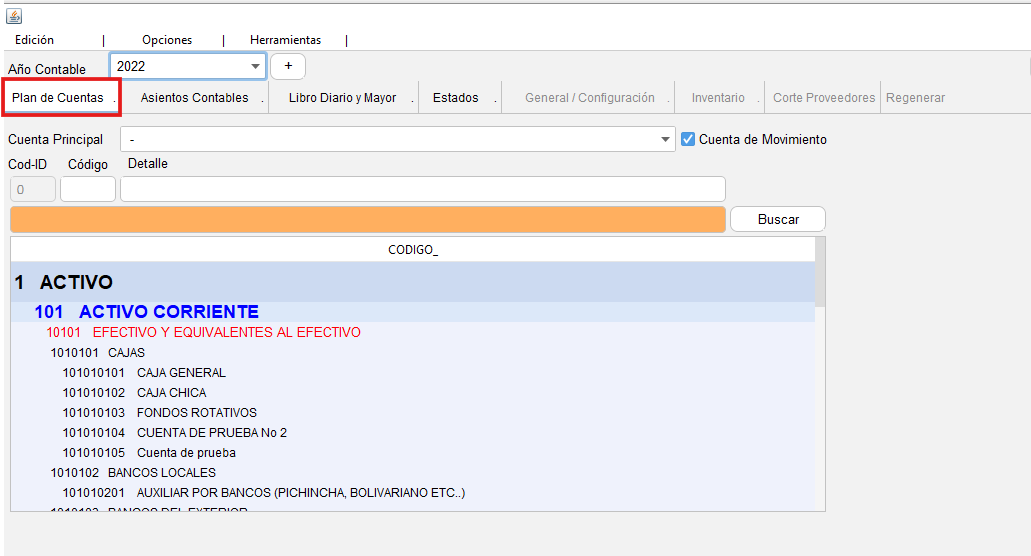The height and width of the screenshot is (556, 1031).
Task: Click the CODIGO_ column header
Action: pos(412,250)
